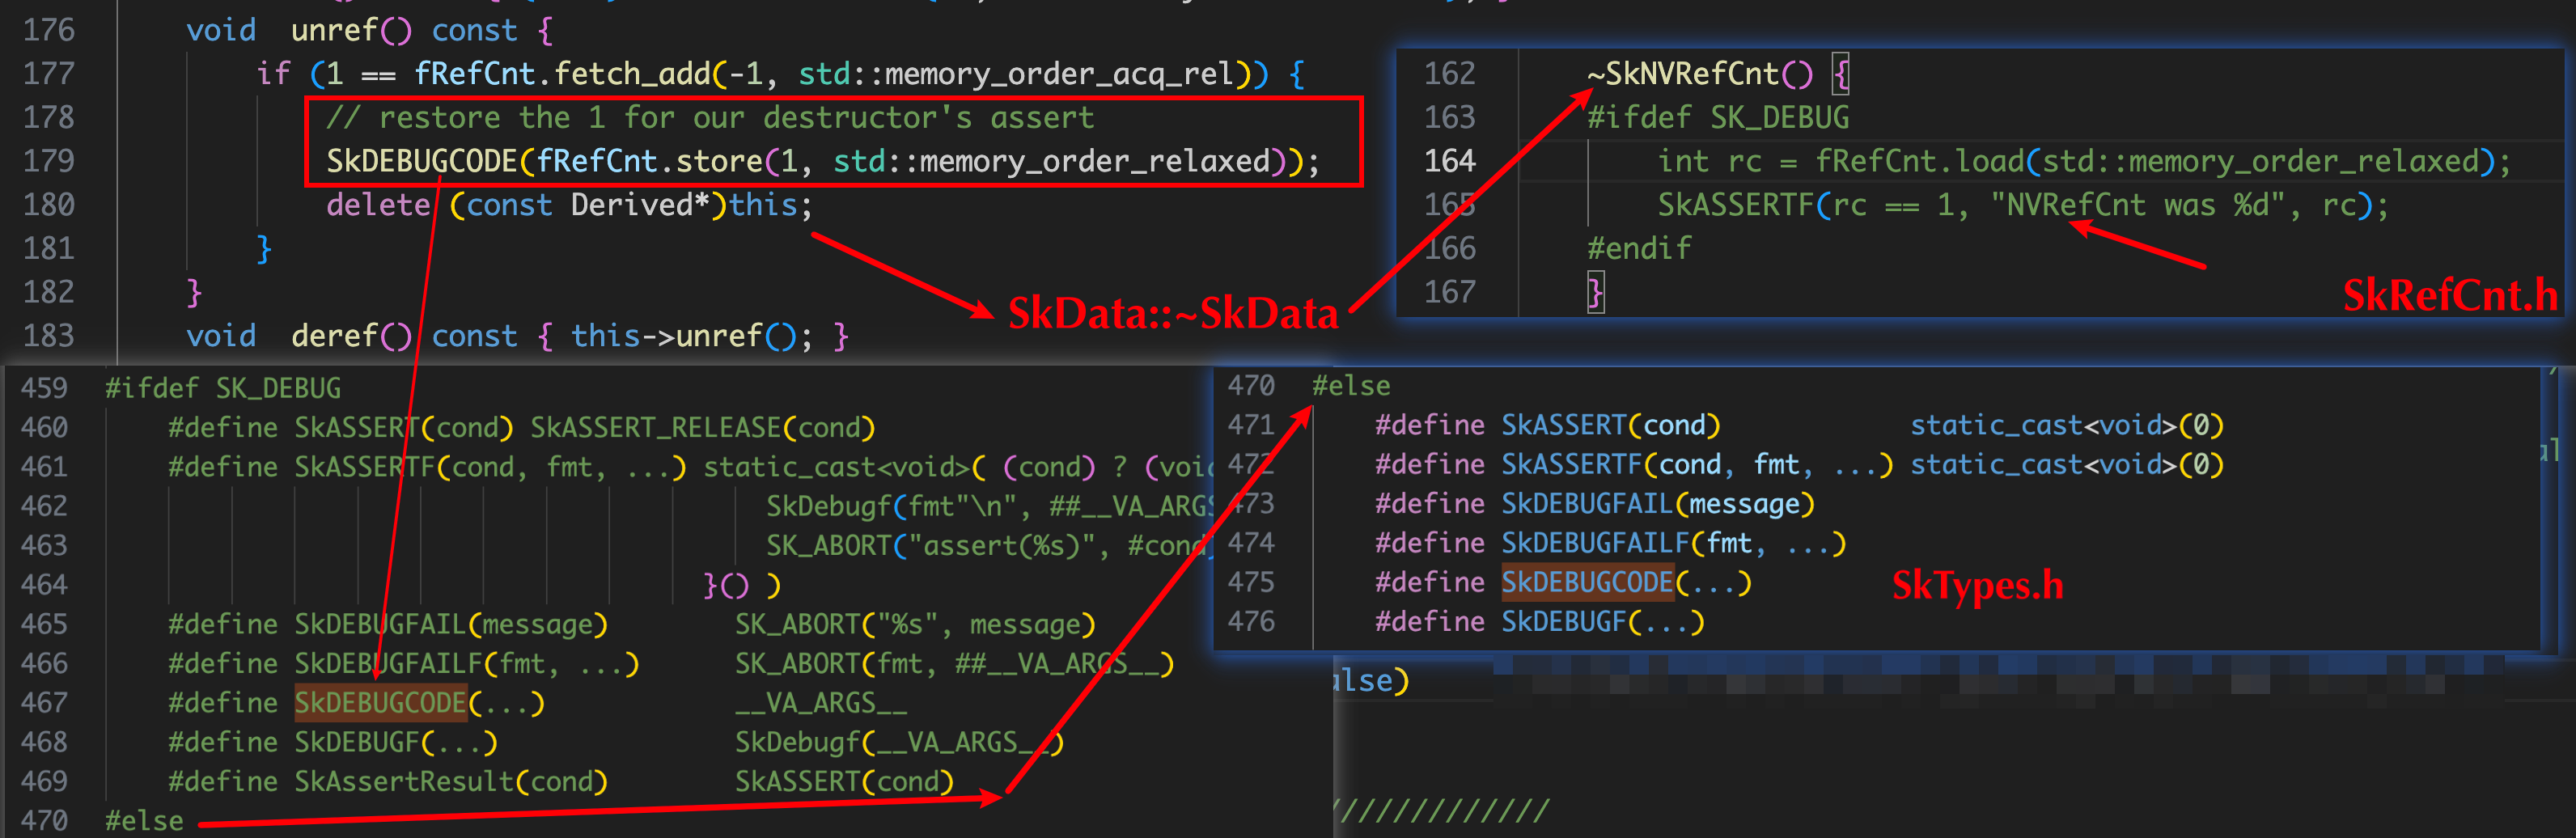Click line number 163 in the gutter
2576x838 pixels.
(x=1450, y=118)
